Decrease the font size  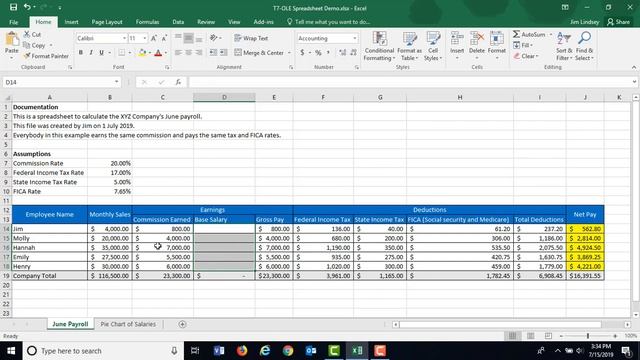pos(164,38)
